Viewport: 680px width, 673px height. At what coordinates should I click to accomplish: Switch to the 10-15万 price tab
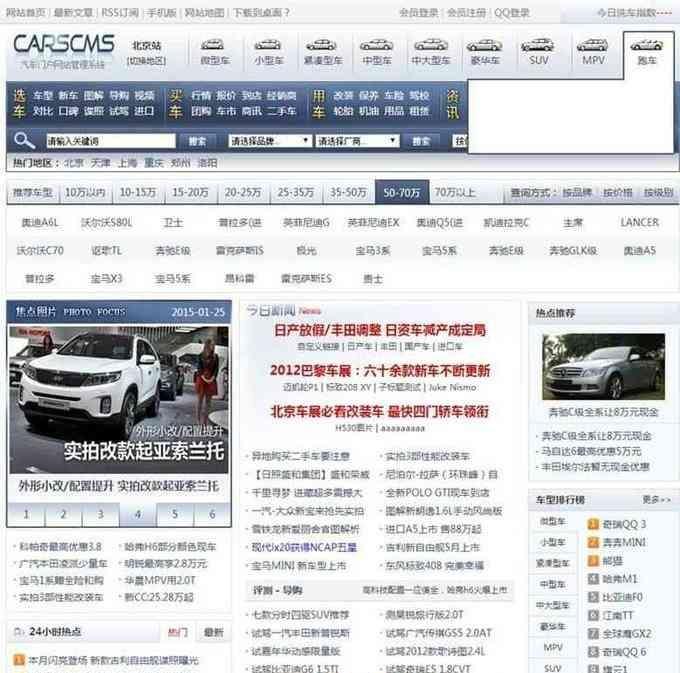pos(138,193)
